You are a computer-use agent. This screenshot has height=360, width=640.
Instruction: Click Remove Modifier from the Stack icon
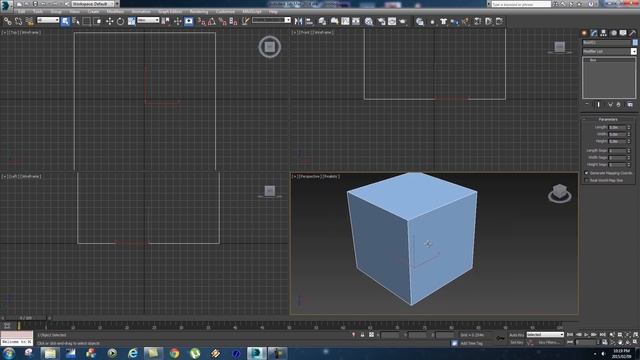[618, 104]
